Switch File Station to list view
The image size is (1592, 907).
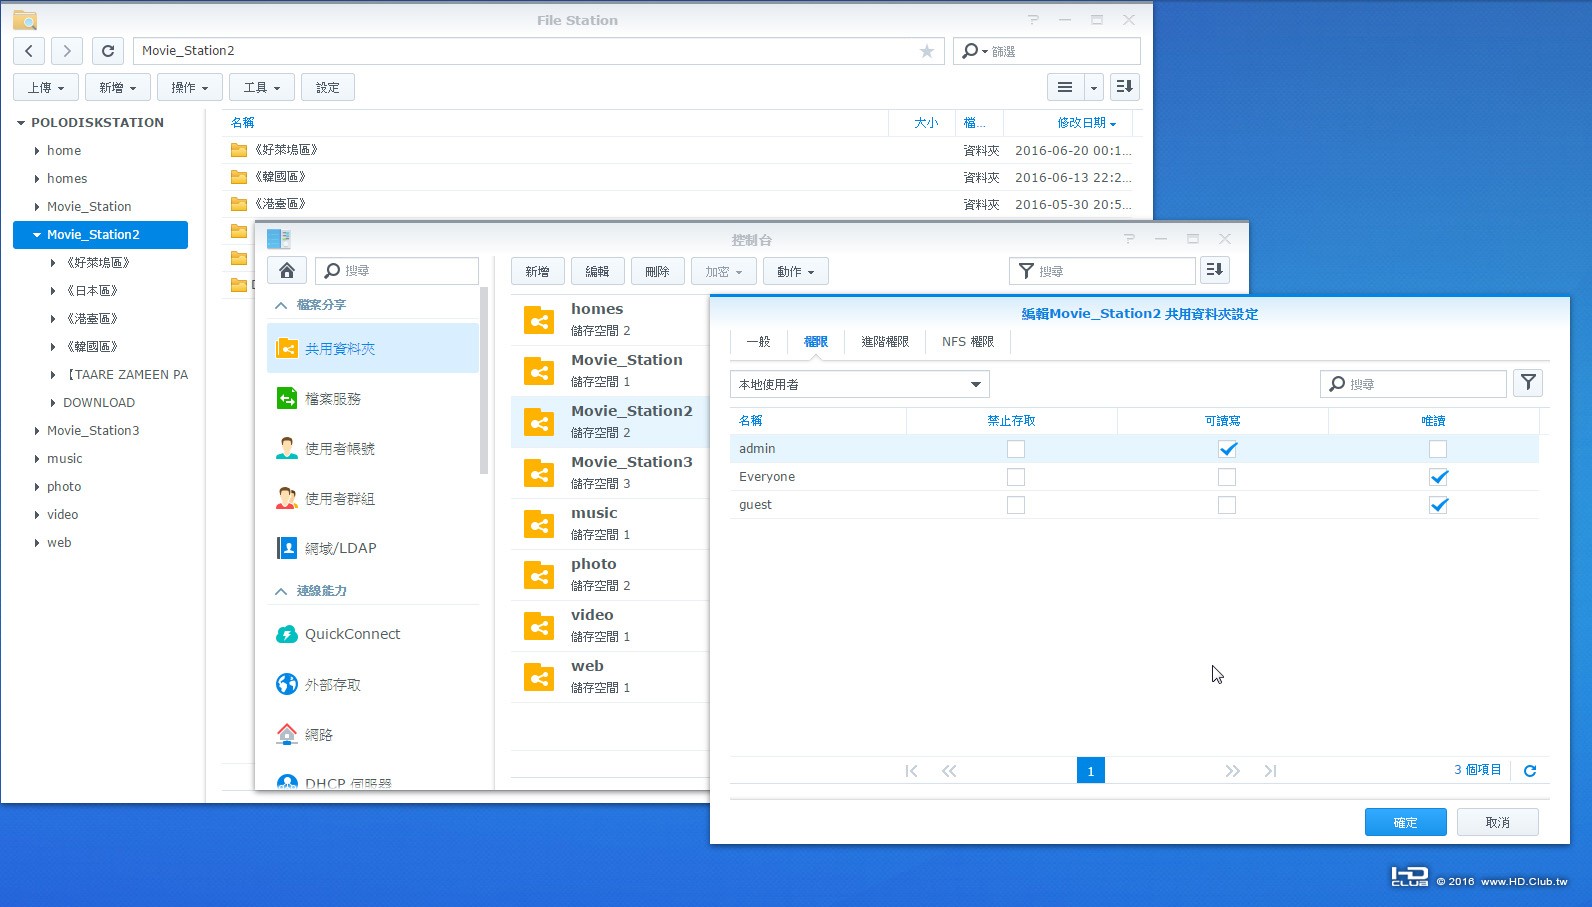click(1065, 87)
